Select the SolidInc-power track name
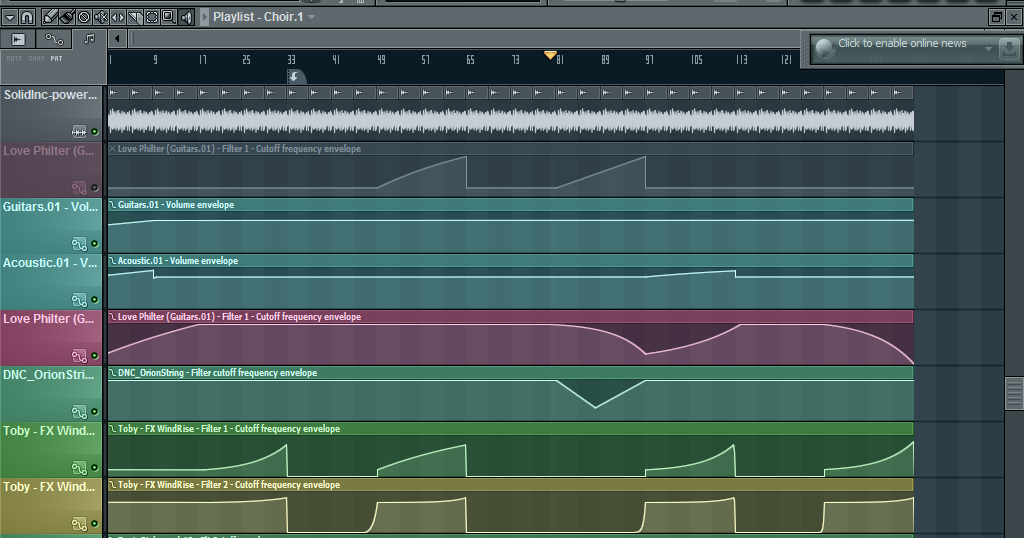 50,95
